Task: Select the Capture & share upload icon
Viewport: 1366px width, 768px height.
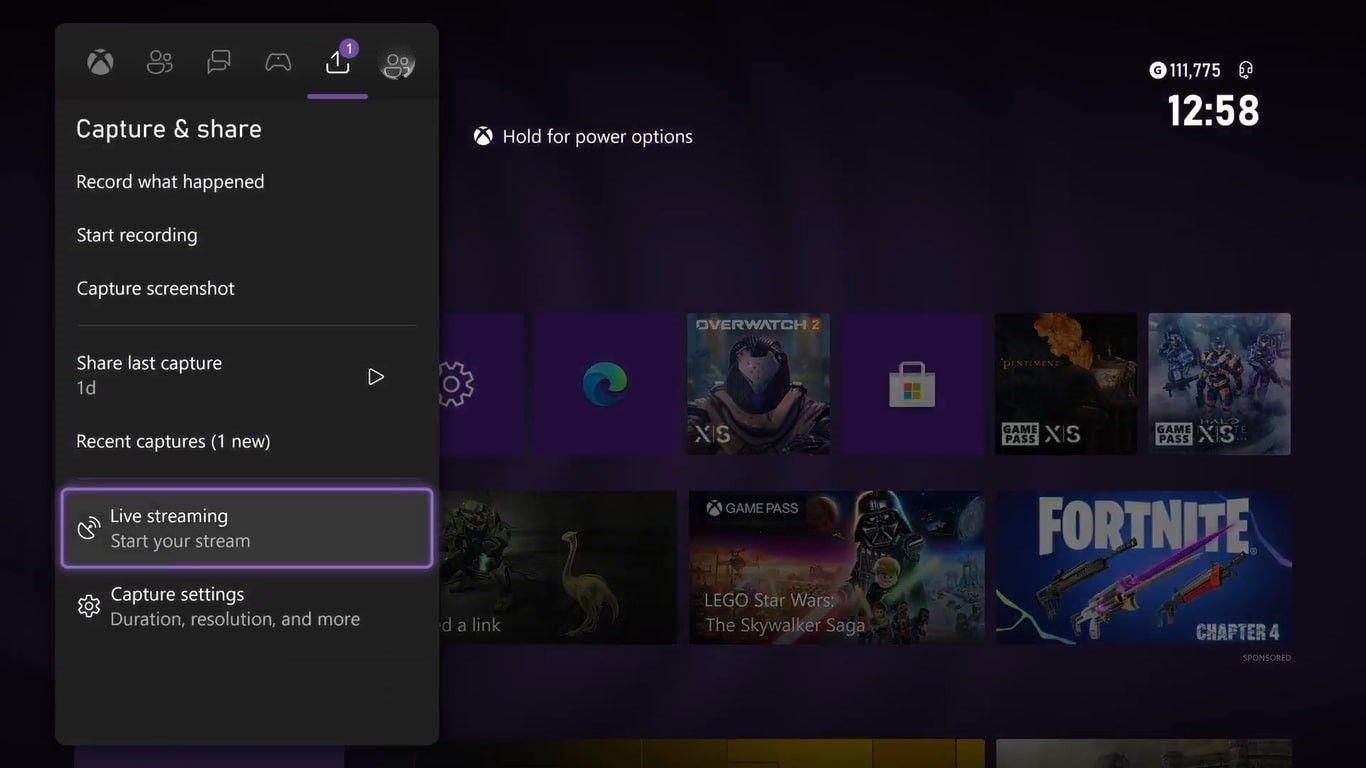Action: tap(337, 61)
